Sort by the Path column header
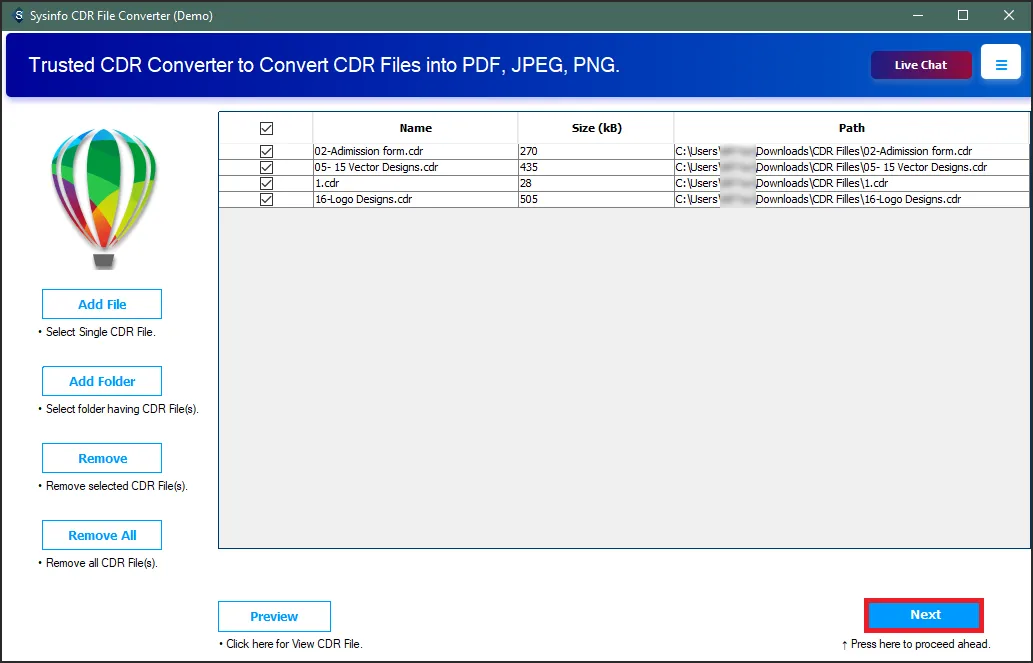 851,128
